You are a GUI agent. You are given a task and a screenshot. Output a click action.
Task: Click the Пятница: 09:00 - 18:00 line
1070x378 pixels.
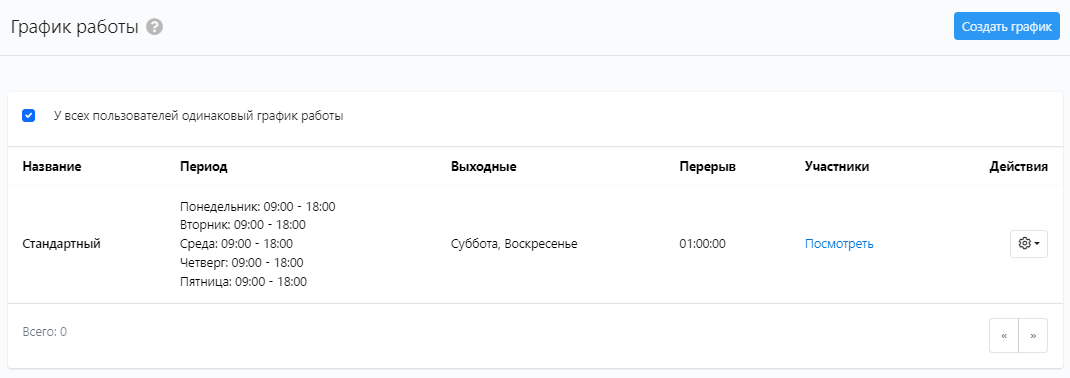pyautogui.click(x=244, y=281)
